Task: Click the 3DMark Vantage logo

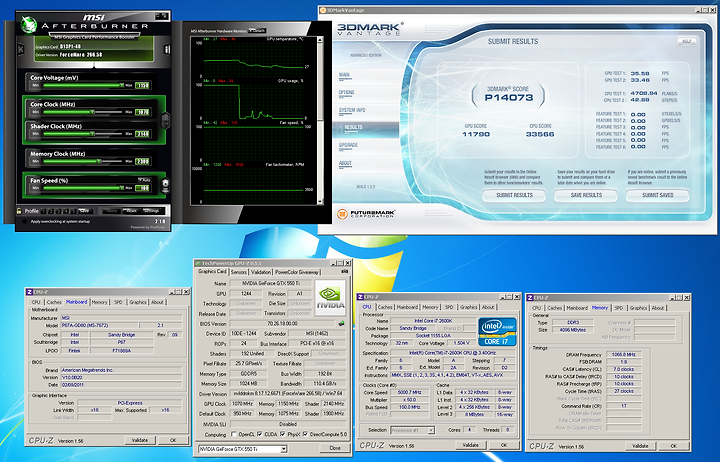Action: point(370,29)
